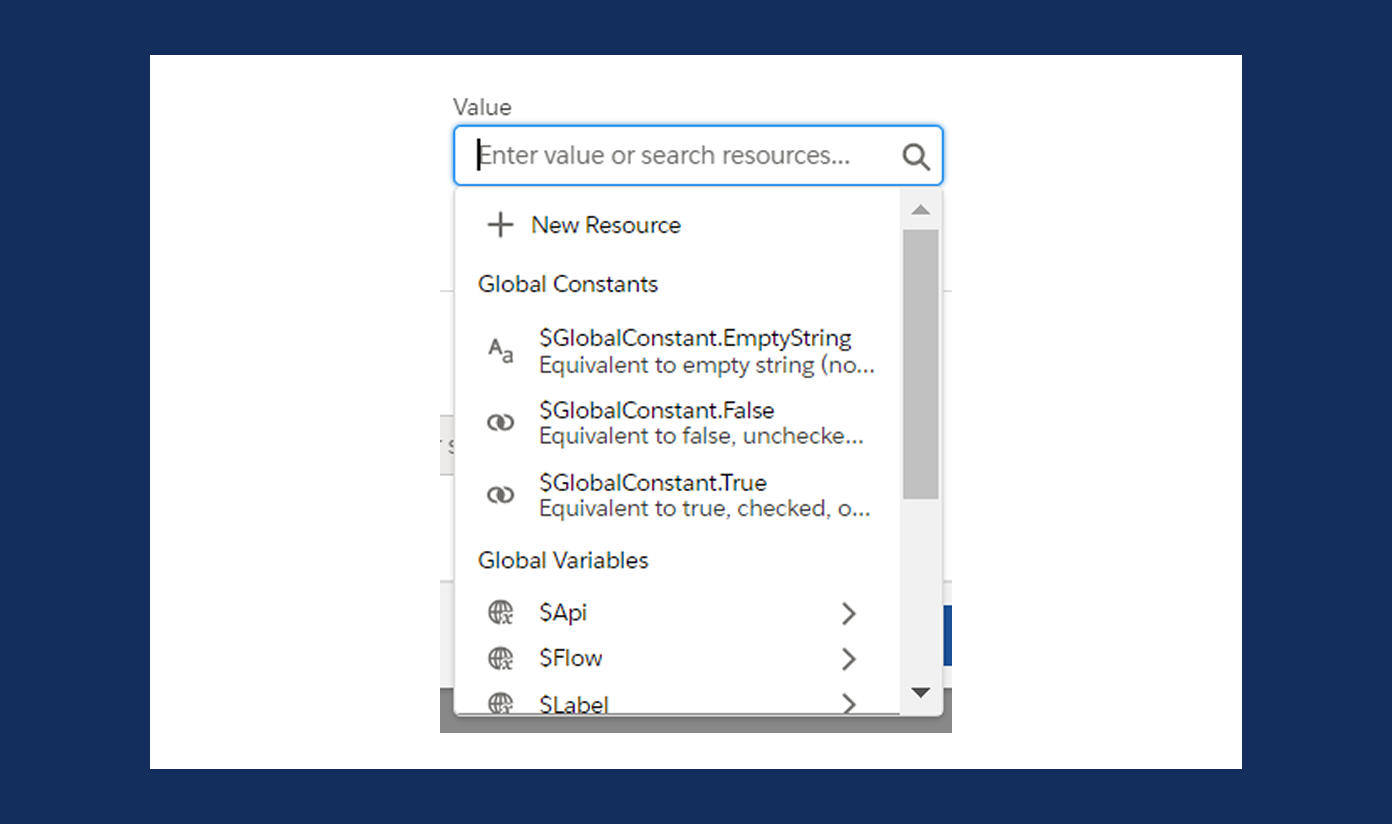Click the boolean icon beside $GlobalConstant.False
This screenshot has height=824, width=1392.
(x=500, y=423)
